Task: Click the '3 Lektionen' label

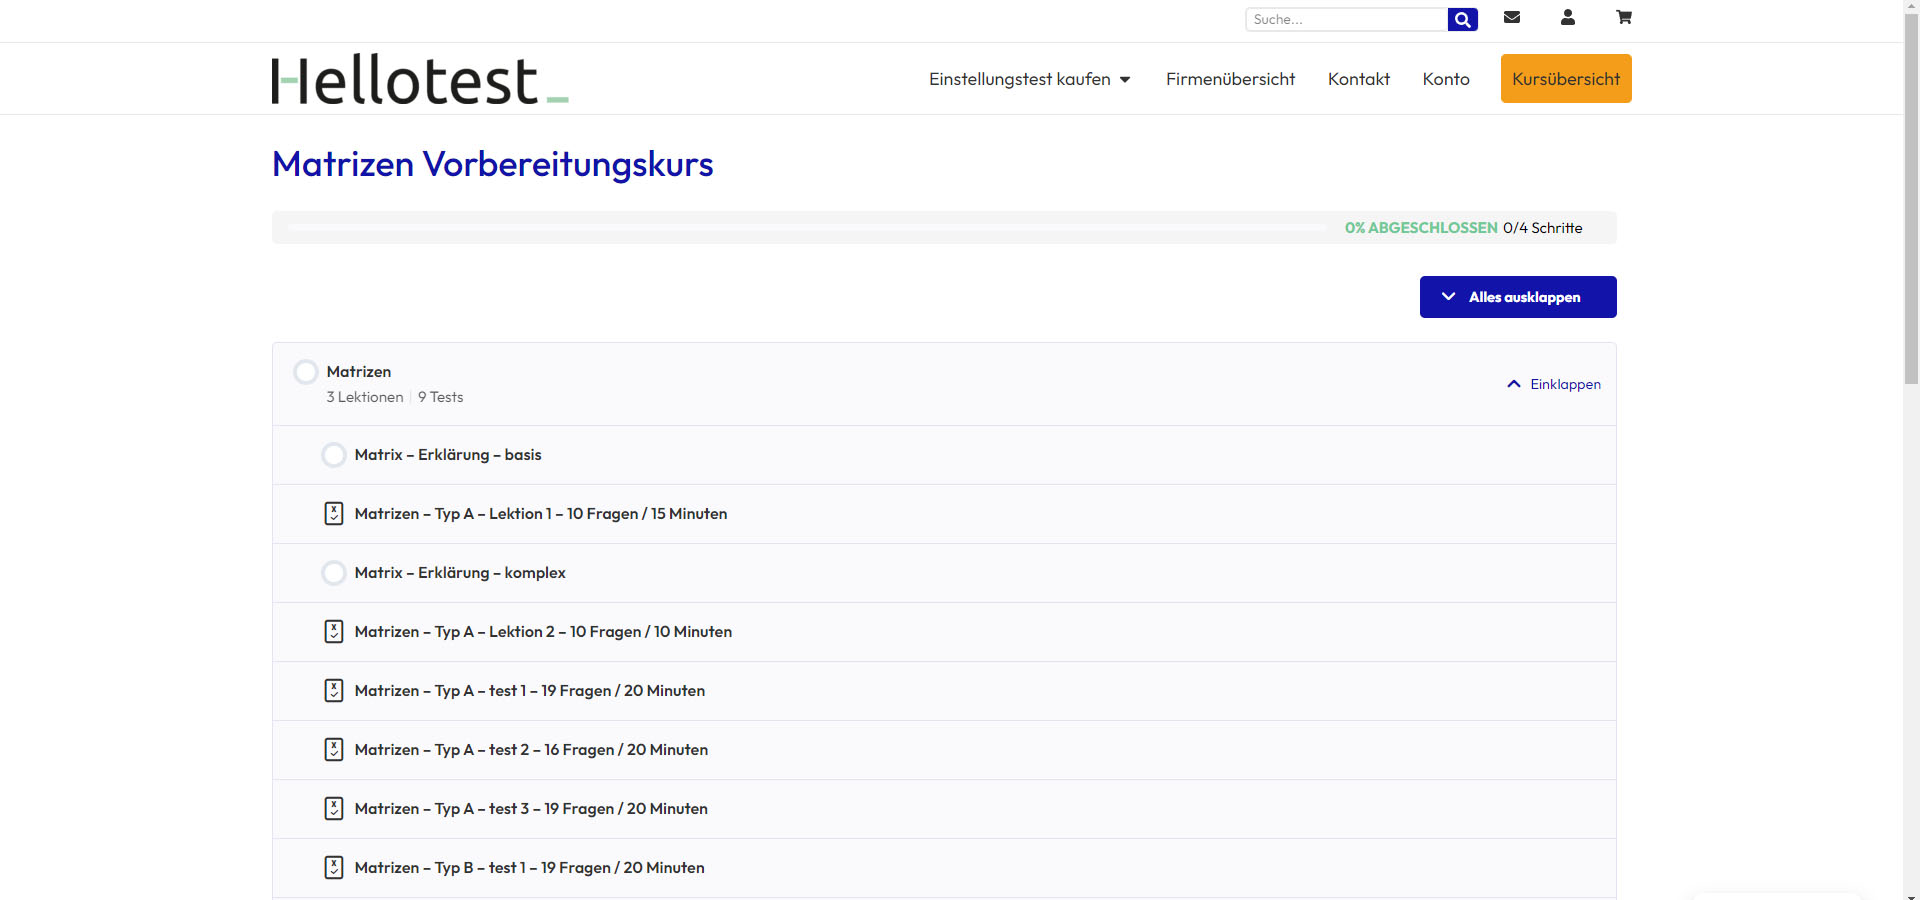Action: coord(365,397)
